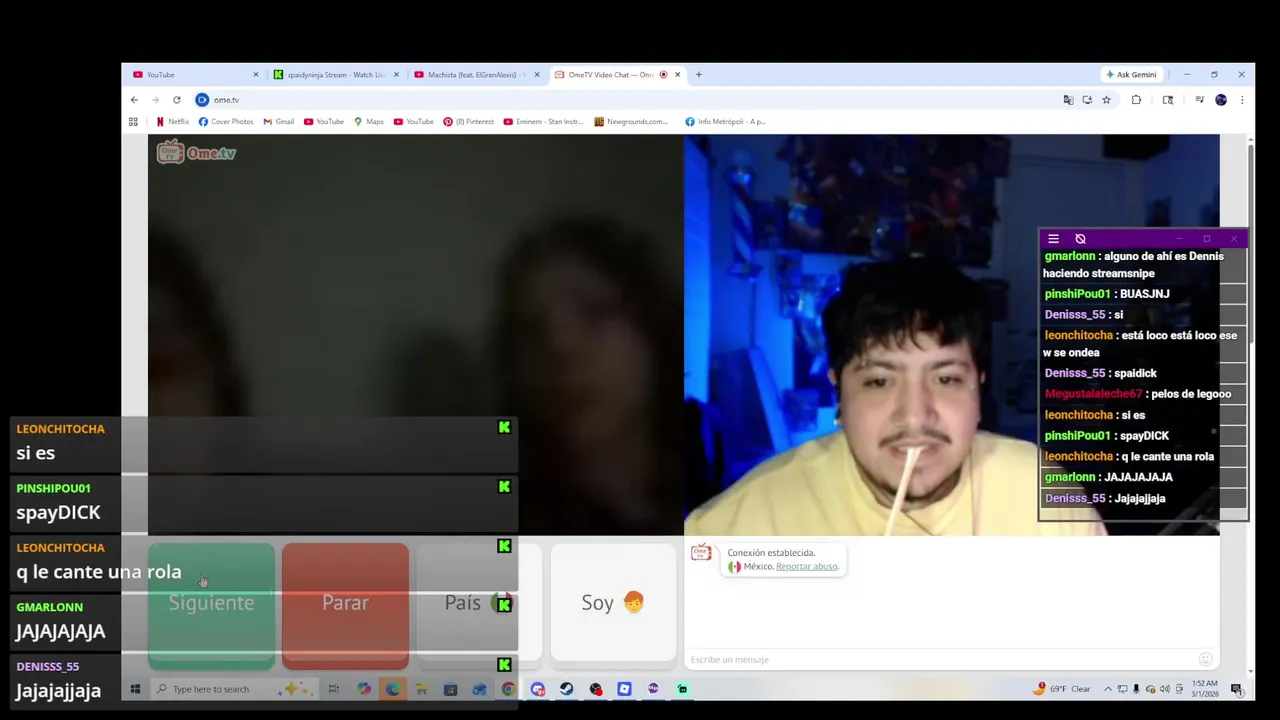
Task: Open the Netflix bookmark
Action: pos(172,122)
